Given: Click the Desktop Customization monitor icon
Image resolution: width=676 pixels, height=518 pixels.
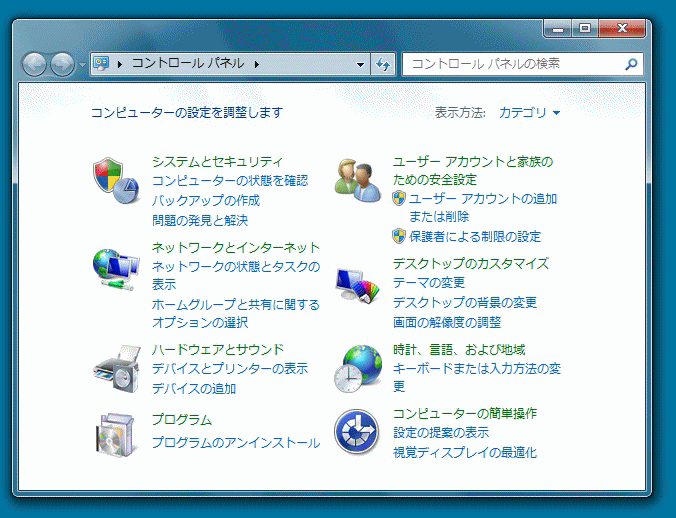Looking at the screenshot, I should [358, 285].
